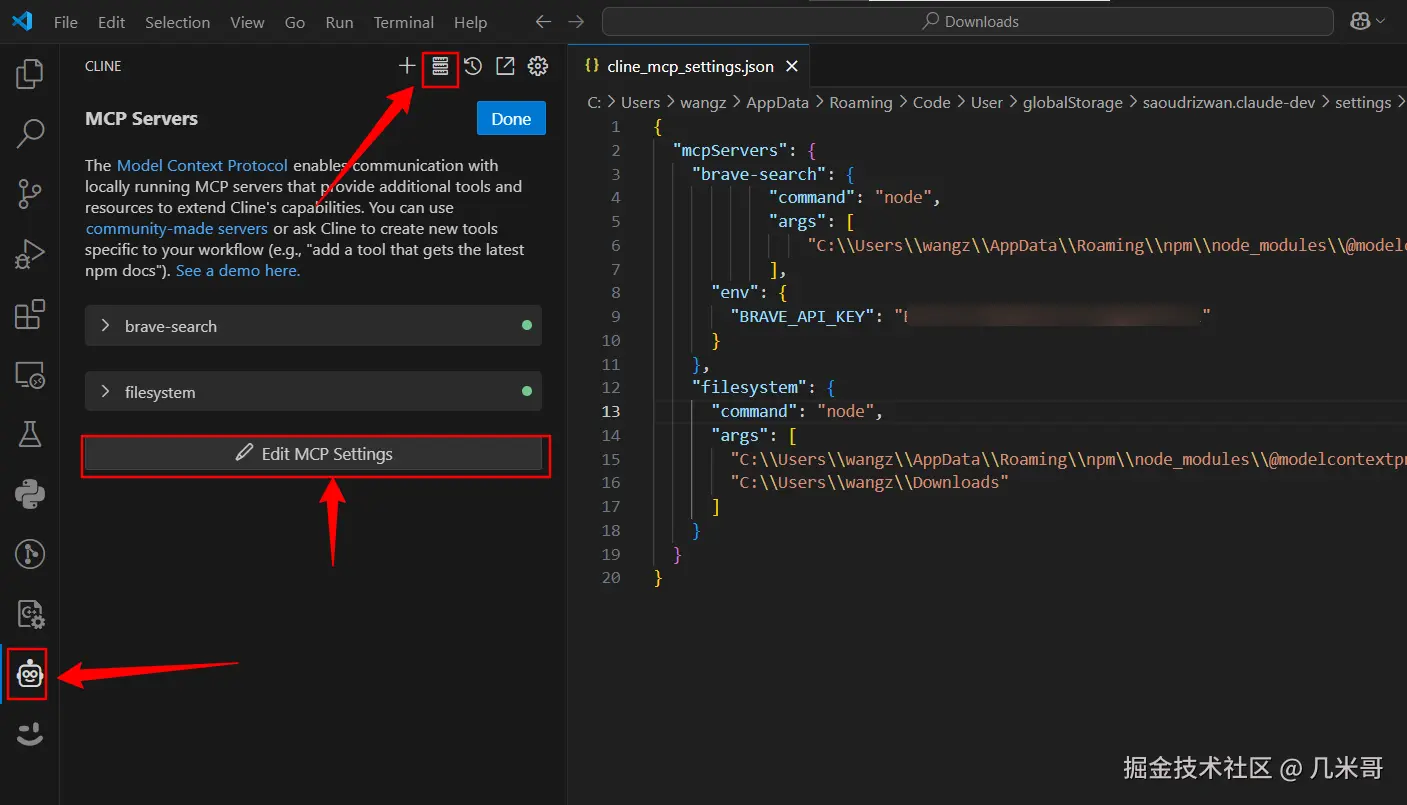The height and width of the screenshot is (805, 1407).
Task: Open the Explorer view in activity bar
Action: point(30,73)
